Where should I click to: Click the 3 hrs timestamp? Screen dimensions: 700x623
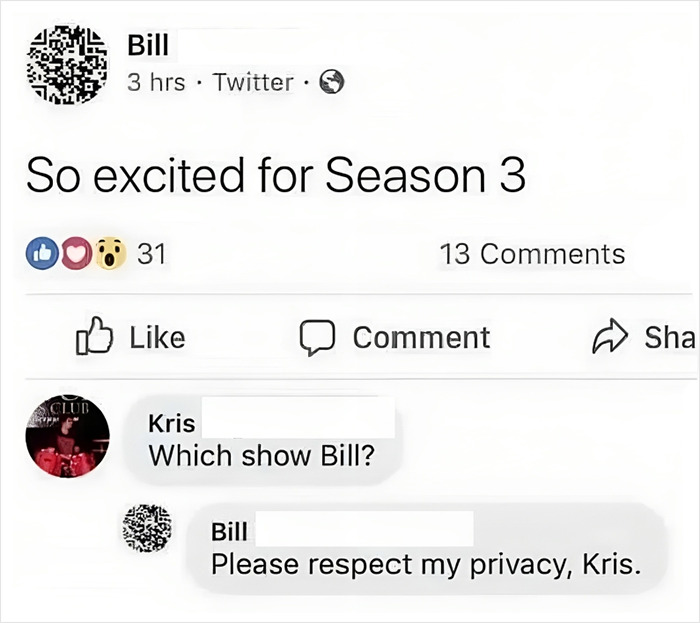click(x=156, y=83)
